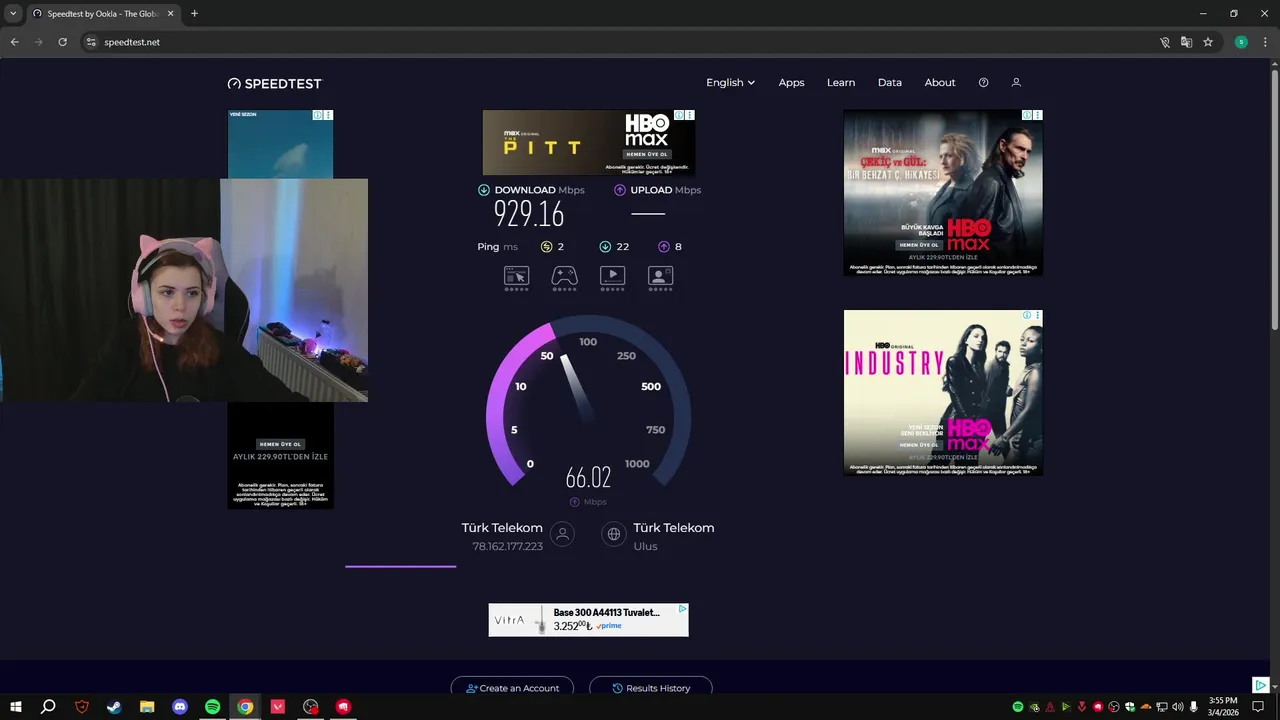
Task: Open the Chrome three-dot menu
Action: tap(1265, 42)
